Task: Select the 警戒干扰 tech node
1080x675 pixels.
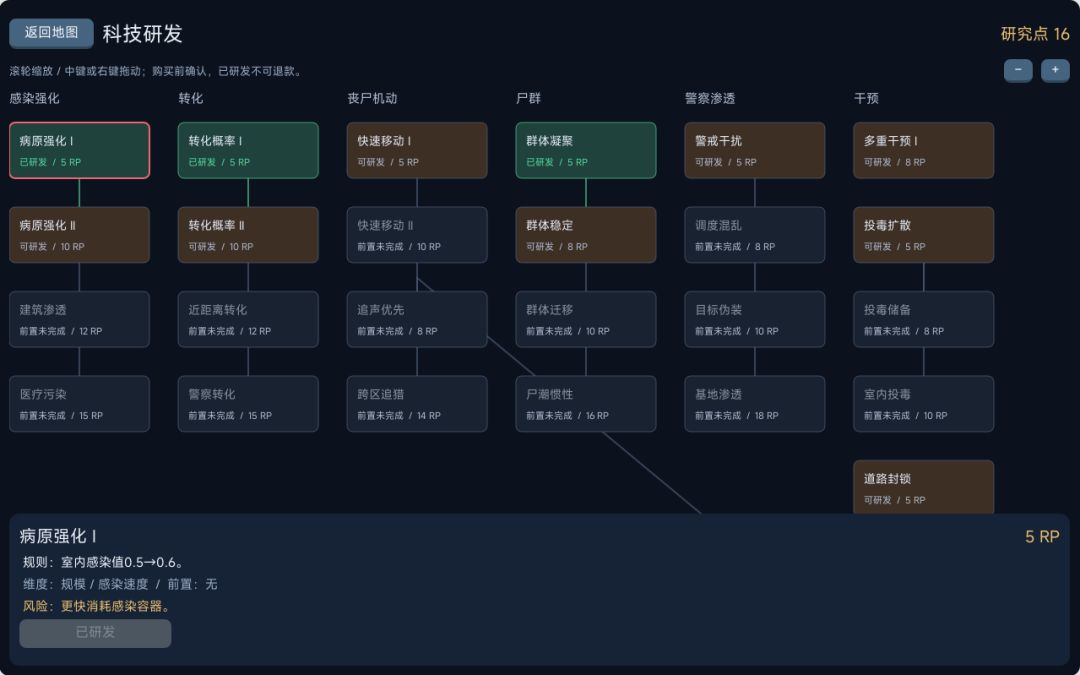Action: (x=754, y=150)
